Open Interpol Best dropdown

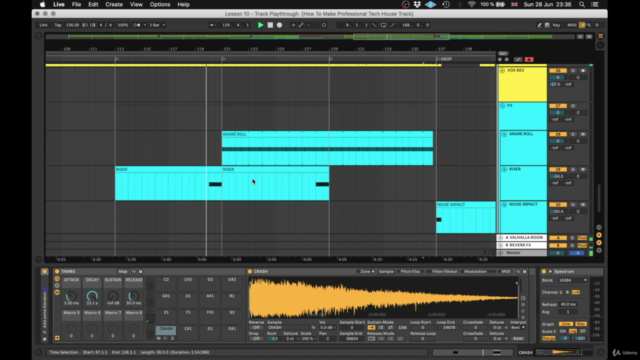click(518, 327)
